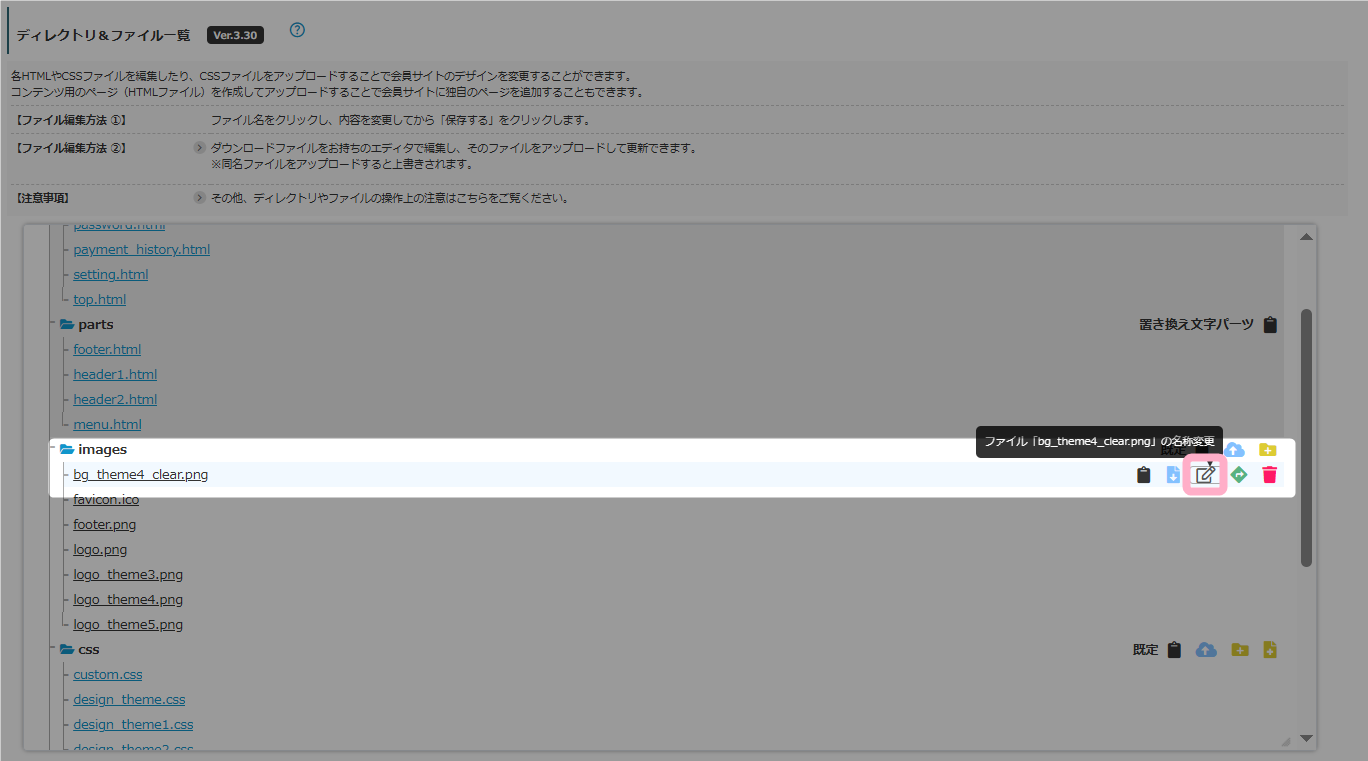The width and height of the screenshot is (1368, 761).
Task: Open the help question mark icon
Action: click(297, 30)
